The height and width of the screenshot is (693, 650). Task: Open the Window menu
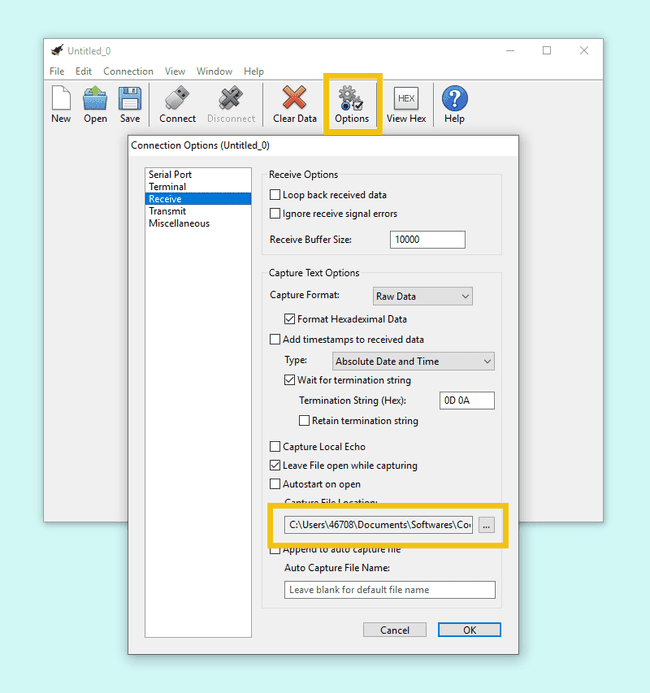tap(214, 72)
